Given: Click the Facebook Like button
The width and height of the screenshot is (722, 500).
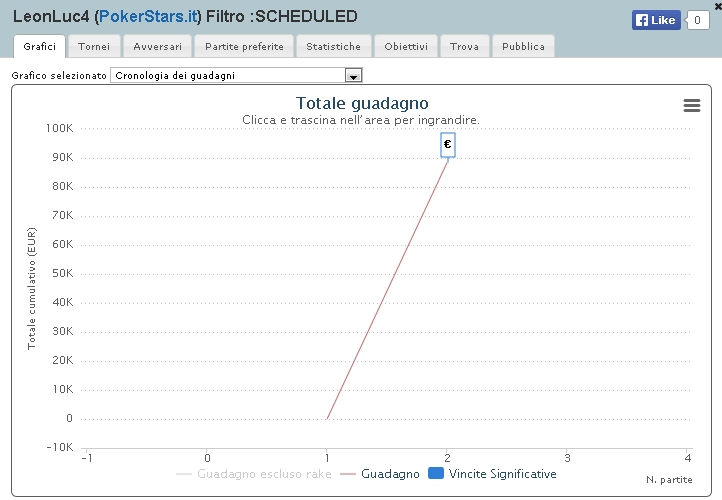Looking at the screenshot, I should [x=656, y=20].
